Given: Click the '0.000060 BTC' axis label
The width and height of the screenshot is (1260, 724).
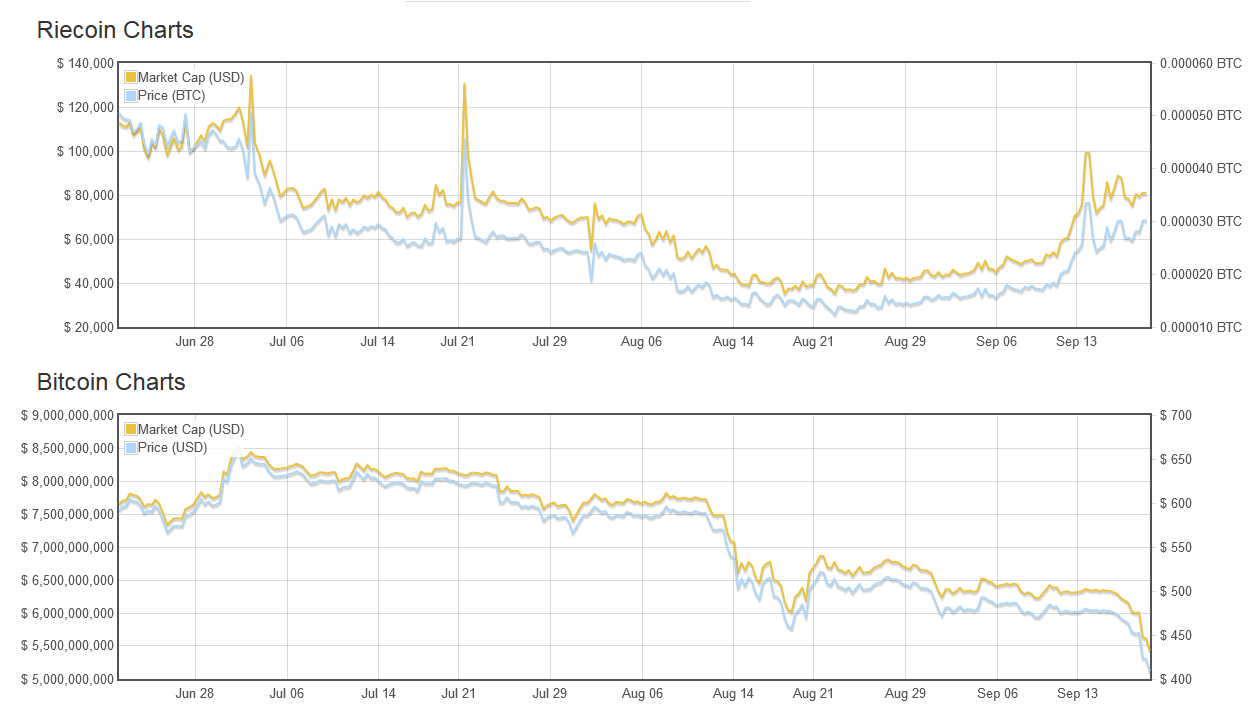Looking at the screenshot, I should (x=1201, y=64).
